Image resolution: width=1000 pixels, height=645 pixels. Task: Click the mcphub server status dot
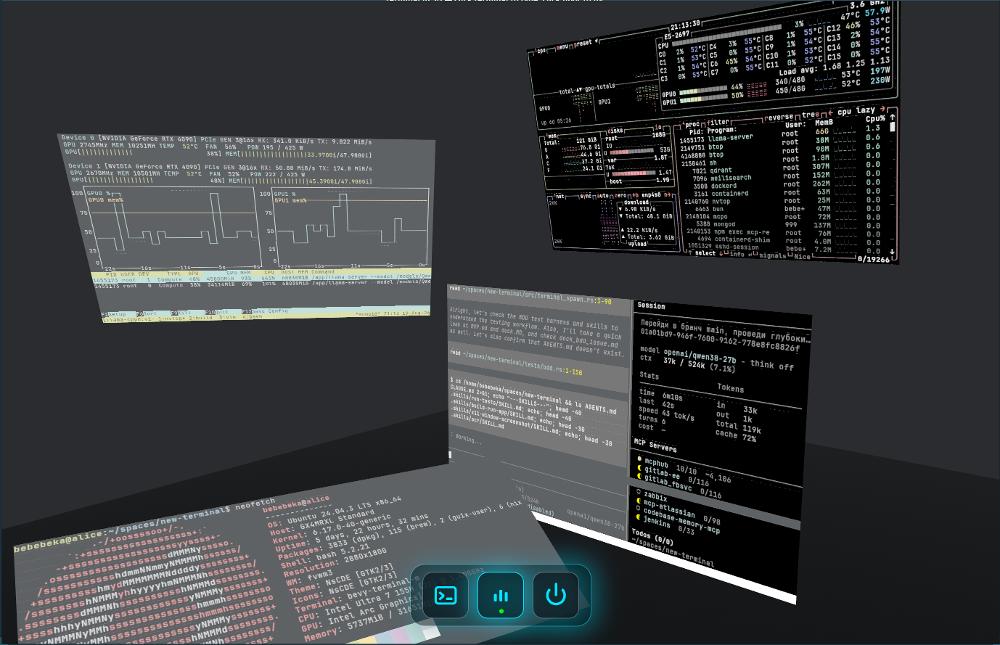click(x=639, y=458)
